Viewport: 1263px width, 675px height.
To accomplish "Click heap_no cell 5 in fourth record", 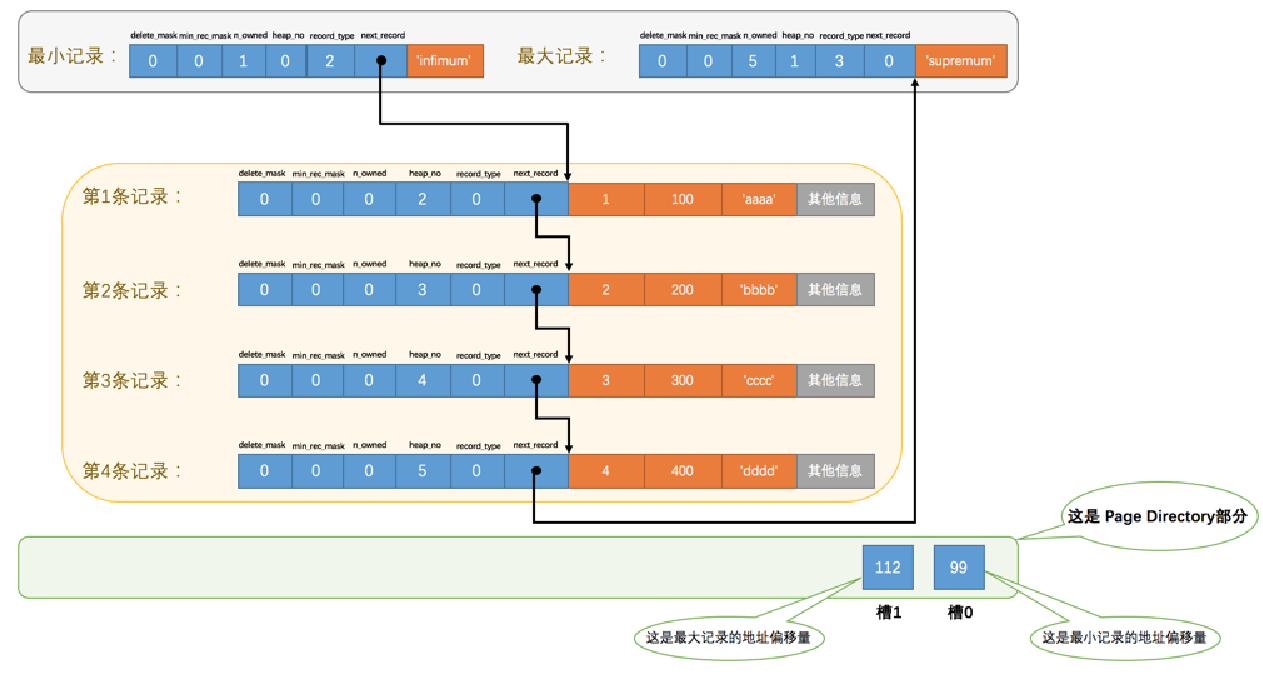I will pyautogui.click(x=422, y=470).
